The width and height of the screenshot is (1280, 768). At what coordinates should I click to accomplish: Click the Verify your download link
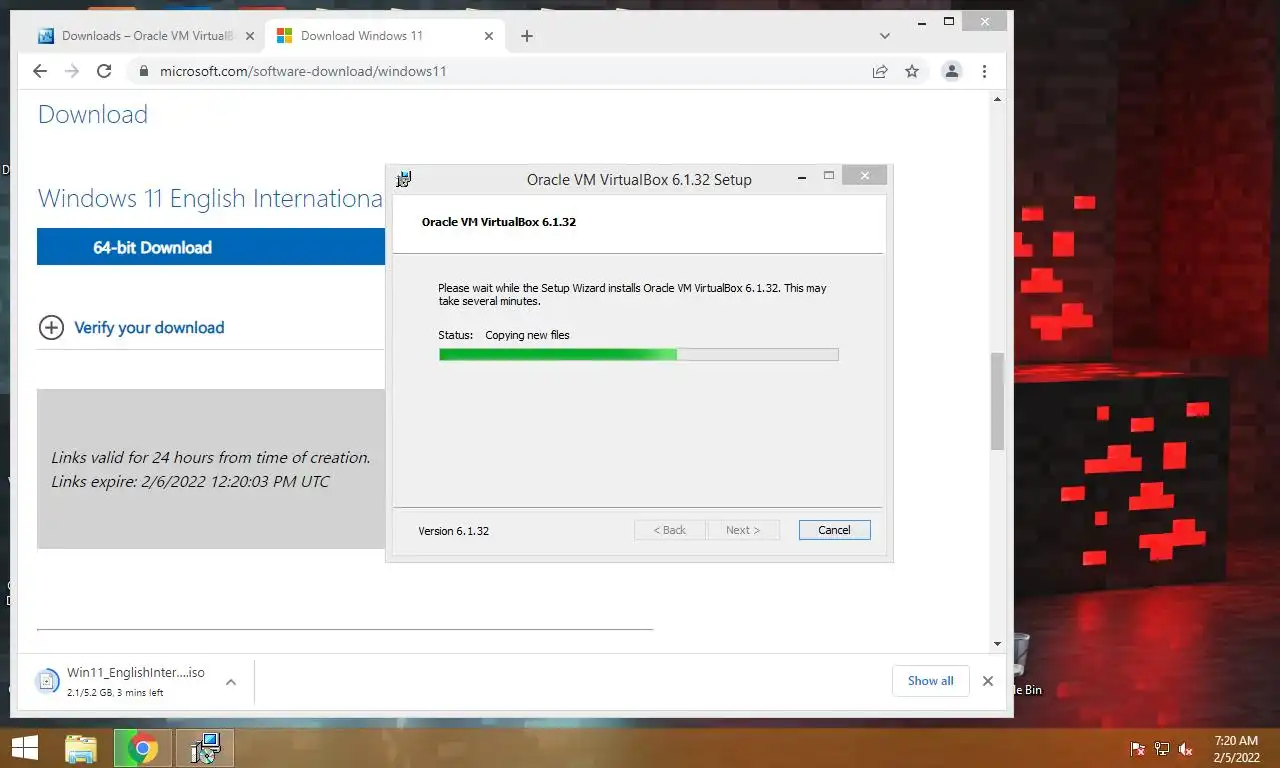[149, 327]
